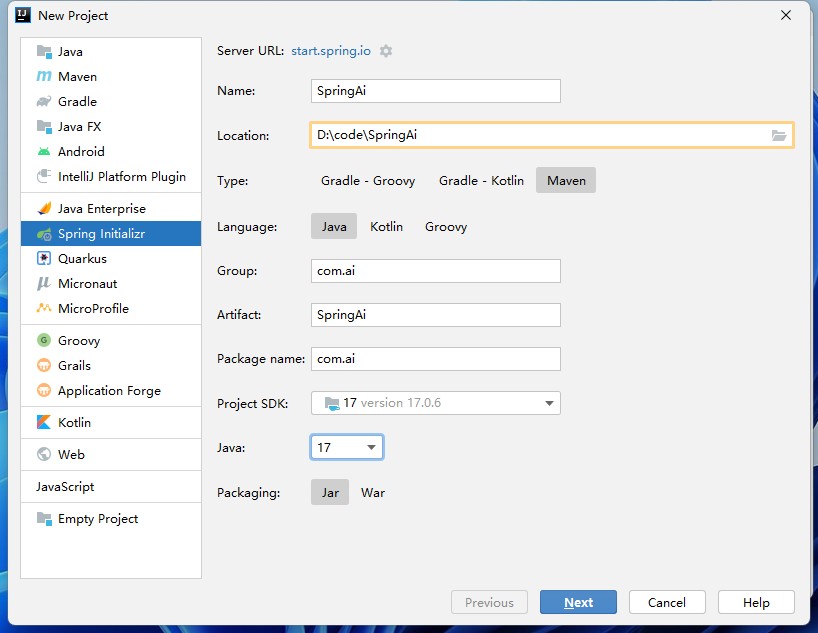The width and height of the screenshot is (818, 633).
Task: Click the Java project type icon
Action: [44, 52]
